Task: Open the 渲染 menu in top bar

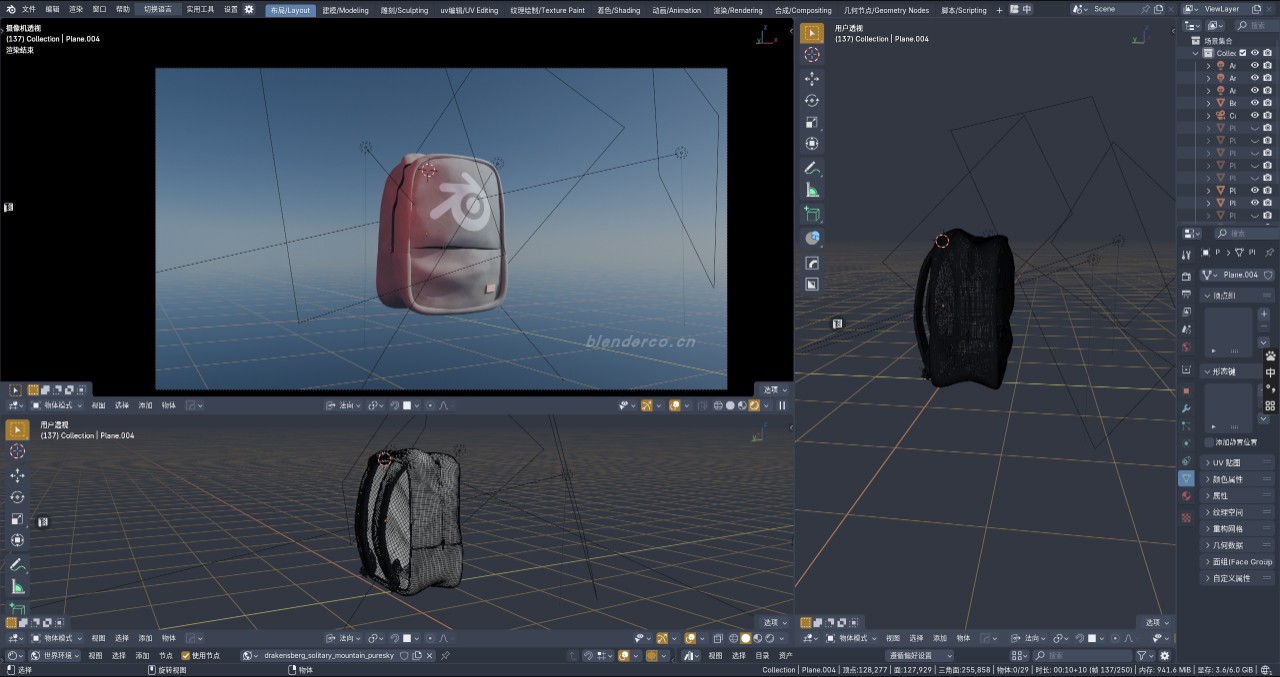Action: [x=76, y=9]
